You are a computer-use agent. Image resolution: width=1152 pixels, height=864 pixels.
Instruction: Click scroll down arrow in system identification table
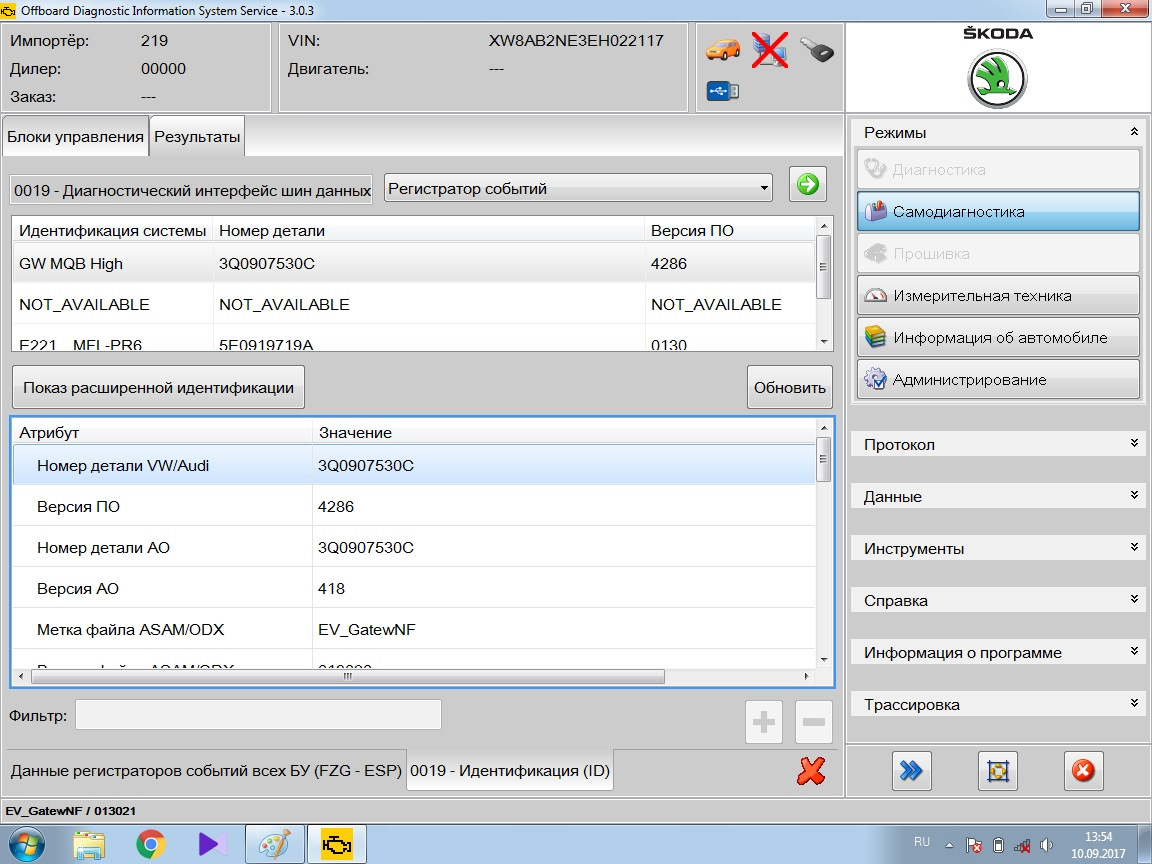[824, 342]
